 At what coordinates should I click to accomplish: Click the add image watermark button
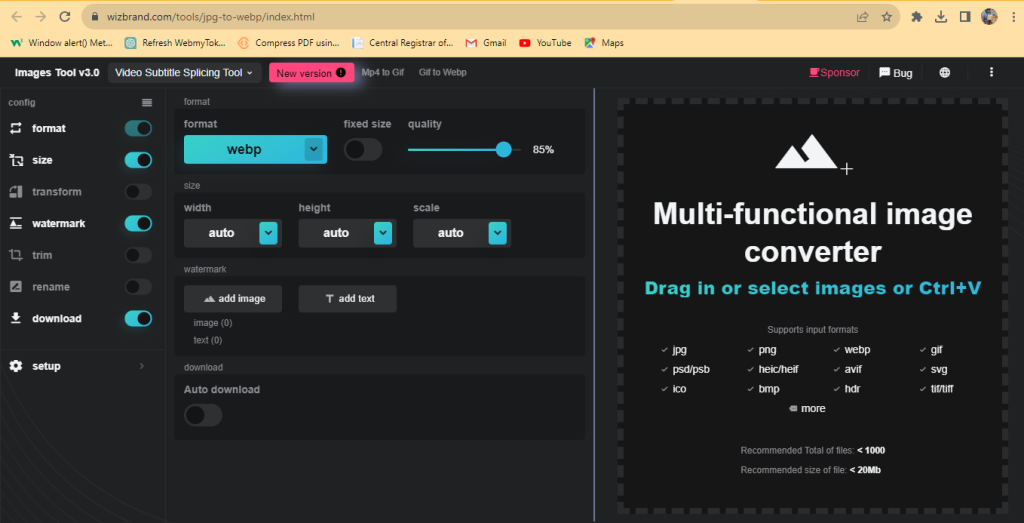232,299
